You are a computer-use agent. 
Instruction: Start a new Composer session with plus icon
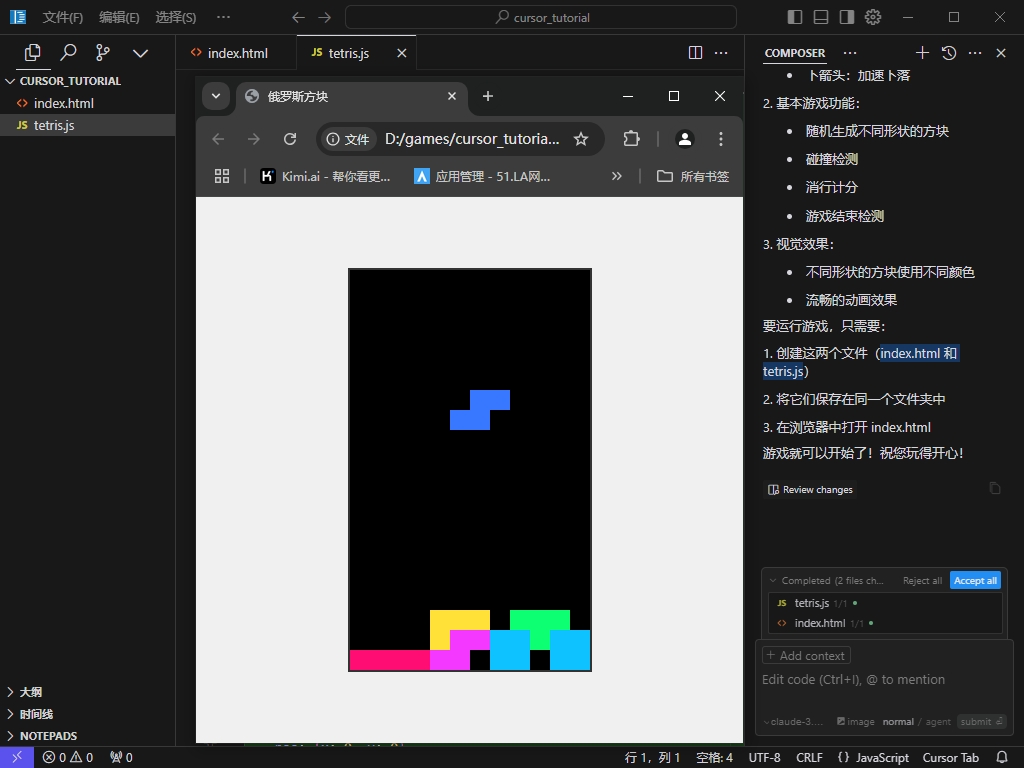pos(922,53)
